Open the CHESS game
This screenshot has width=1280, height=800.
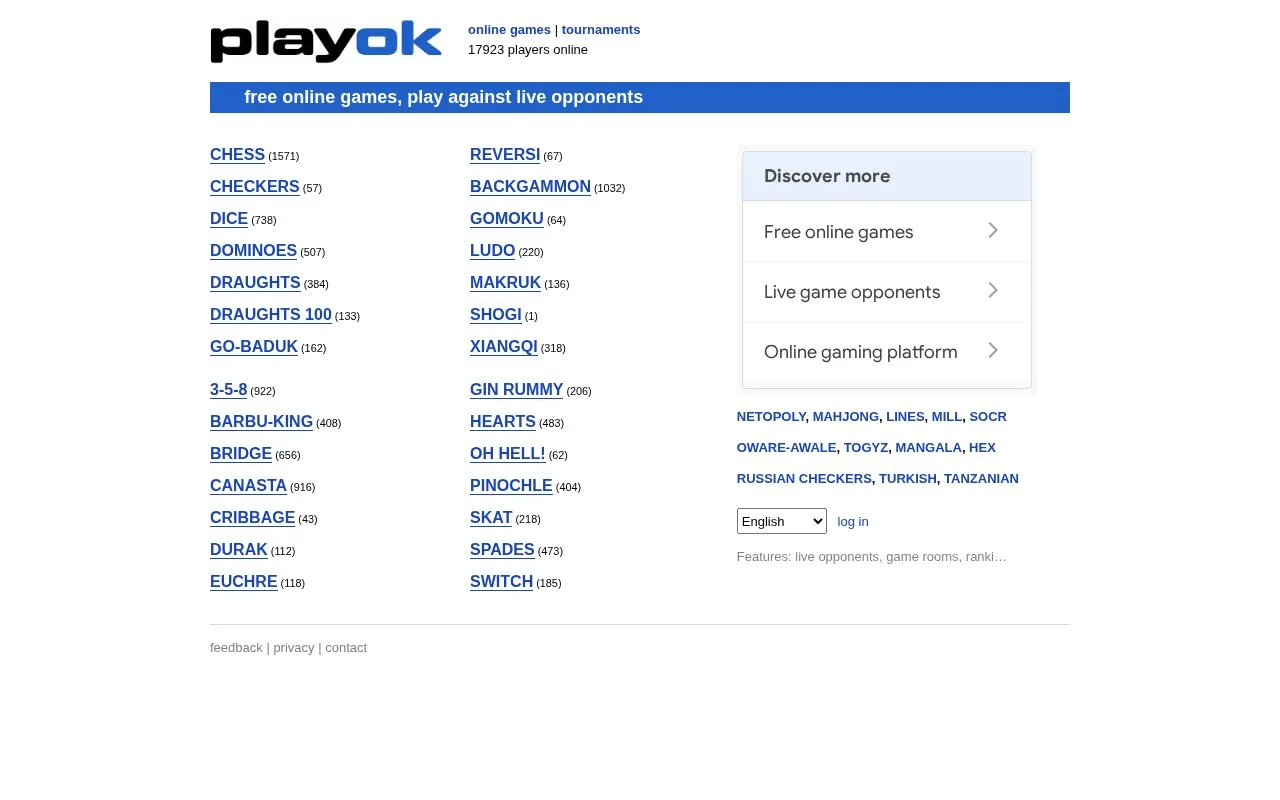point(237,155)
